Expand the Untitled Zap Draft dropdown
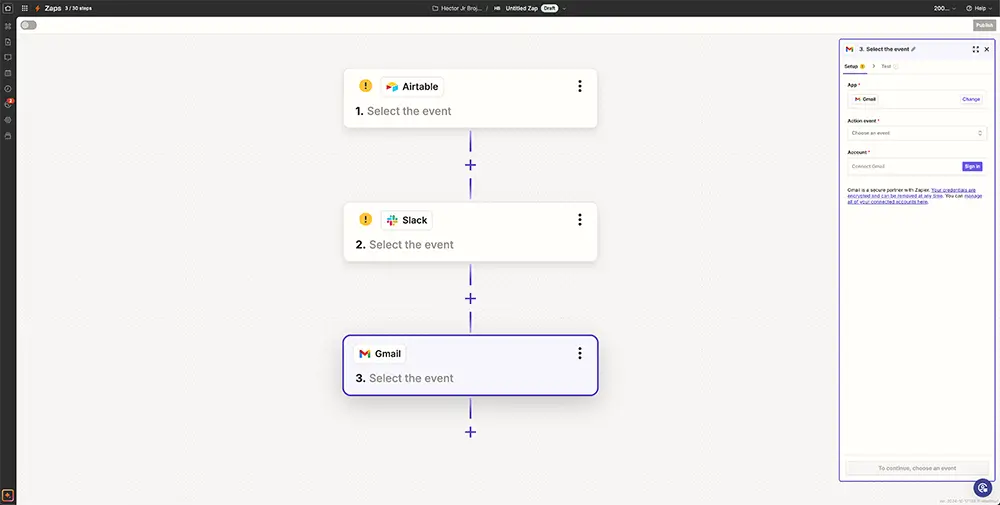This screenshot has width=1000, height=505. [x=565, y=8]
